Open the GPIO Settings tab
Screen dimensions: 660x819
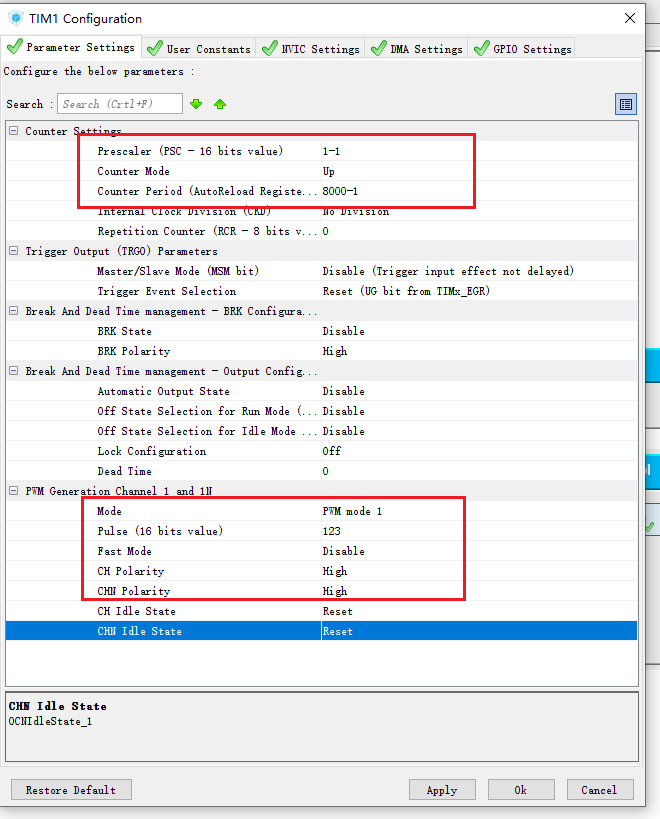[x=522, y=49]
